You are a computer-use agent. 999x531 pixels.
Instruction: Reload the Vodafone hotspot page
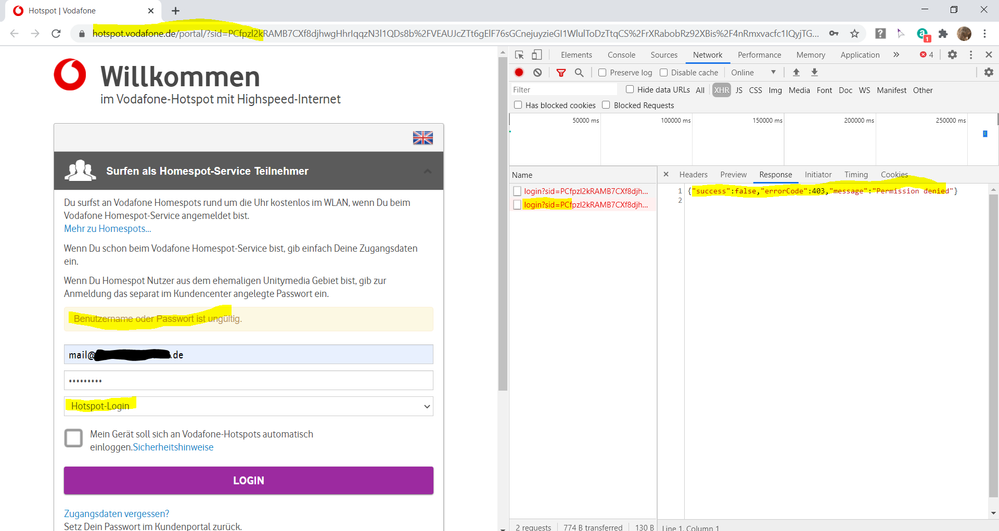[56, 34]
